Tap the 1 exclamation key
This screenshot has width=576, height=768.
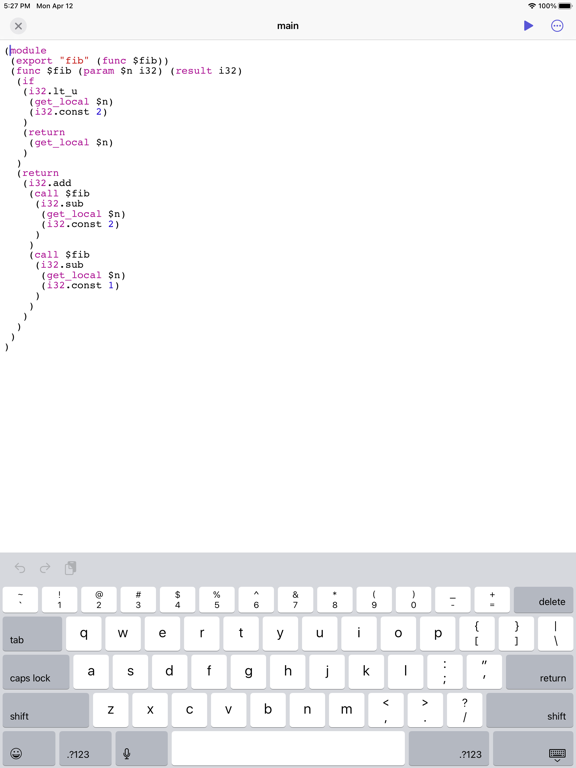(59, 600)
